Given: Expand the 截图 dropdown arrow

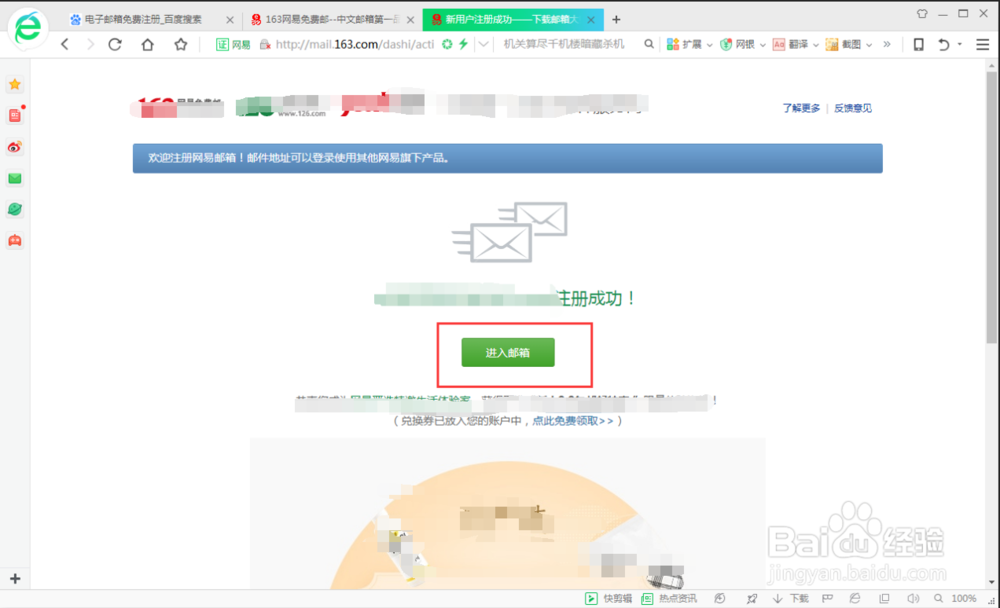Looking at the screenshot, I should (869, 45).
